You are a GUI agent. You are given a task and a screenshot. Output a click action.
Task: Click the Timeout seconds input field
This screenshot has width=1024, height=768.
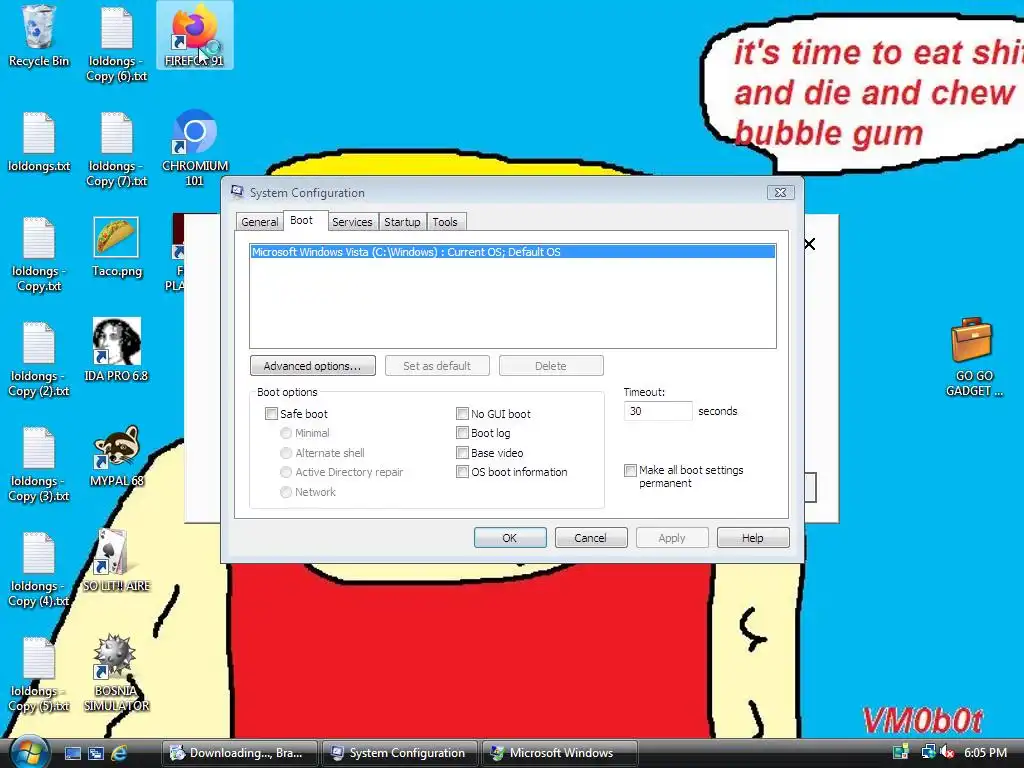pyautogui.click(x=658, y=411)
